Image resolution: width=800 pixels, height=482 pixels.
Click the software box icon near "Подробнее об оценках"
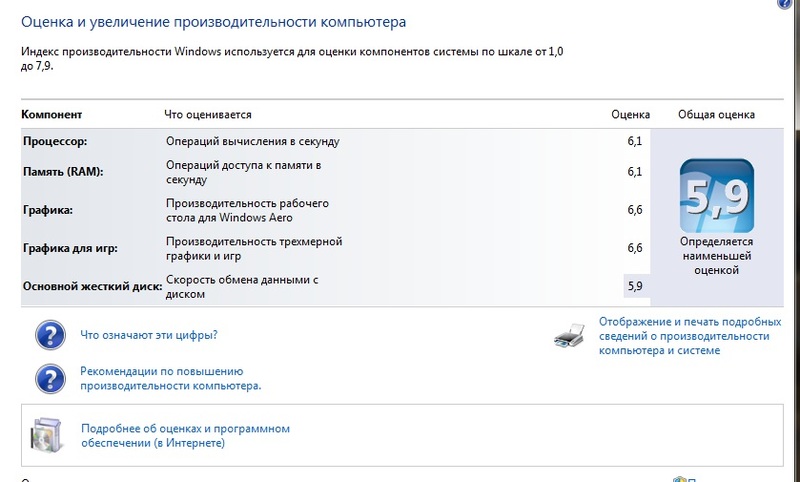coord(47,435)
